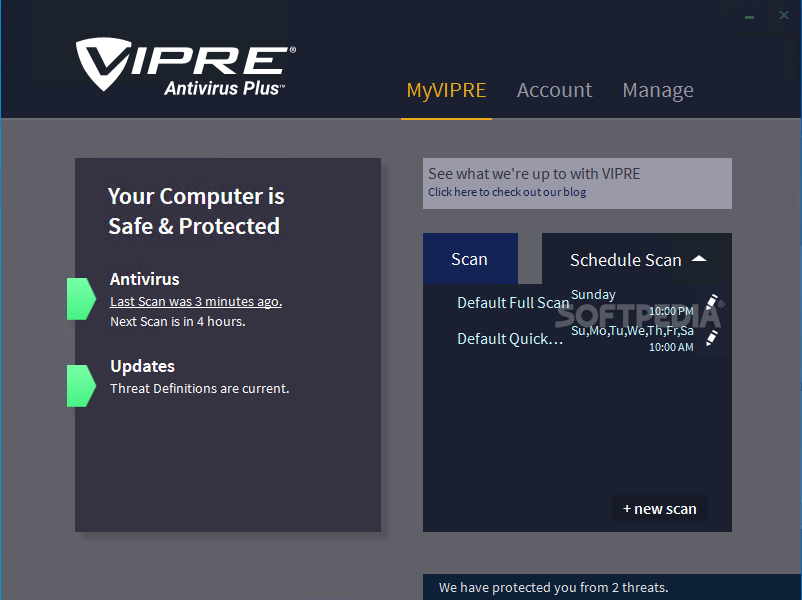Select the Default Quick… scan entry
The height and width of the screenshot is (600, 802).
tap(510, 339)
